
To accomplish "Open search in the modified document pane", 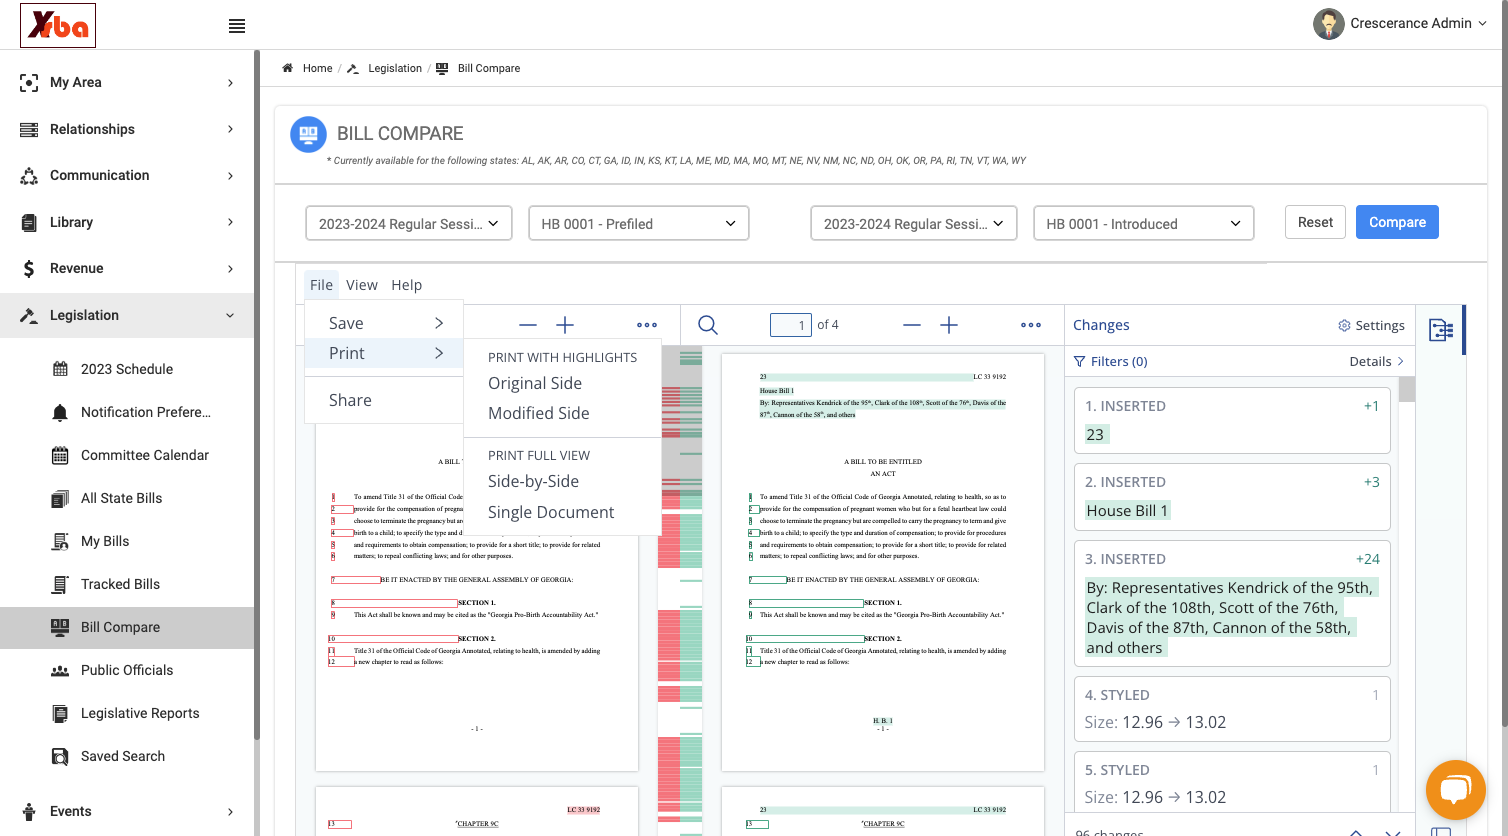I will (708, 325).
